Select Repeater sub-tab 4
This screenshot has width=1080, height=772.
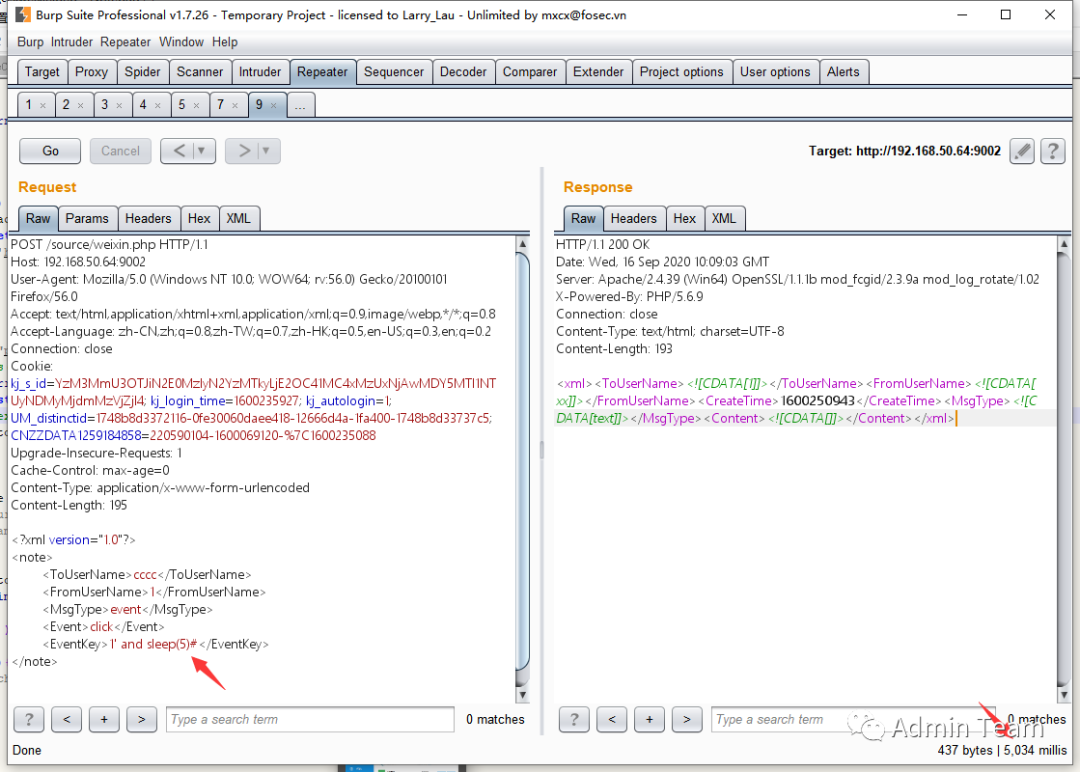coord(143,105)
